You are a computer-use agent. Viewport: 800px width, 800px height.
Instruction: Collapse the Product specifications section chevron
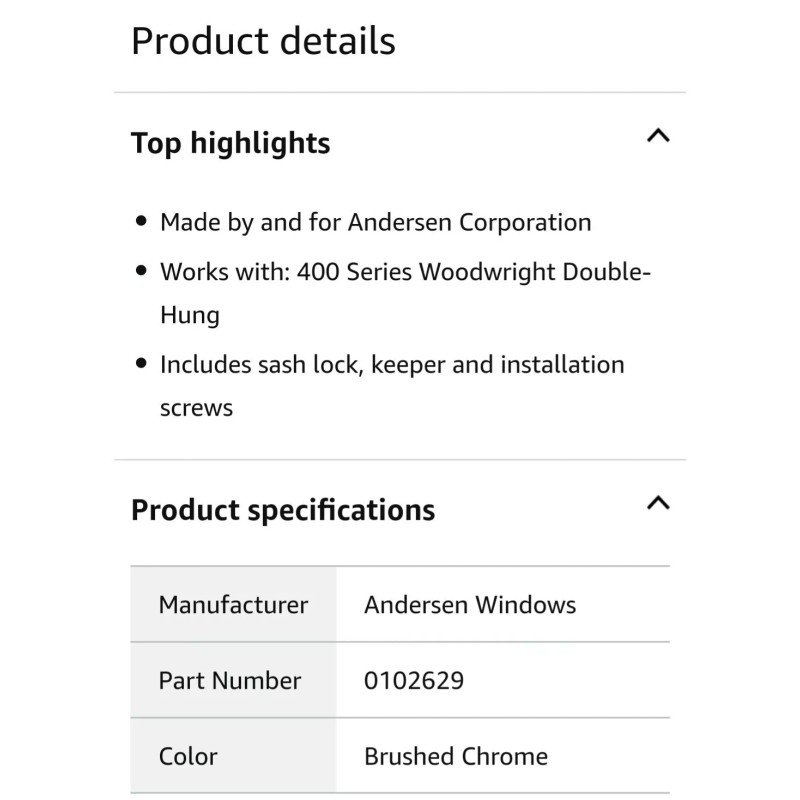(657, 503)
